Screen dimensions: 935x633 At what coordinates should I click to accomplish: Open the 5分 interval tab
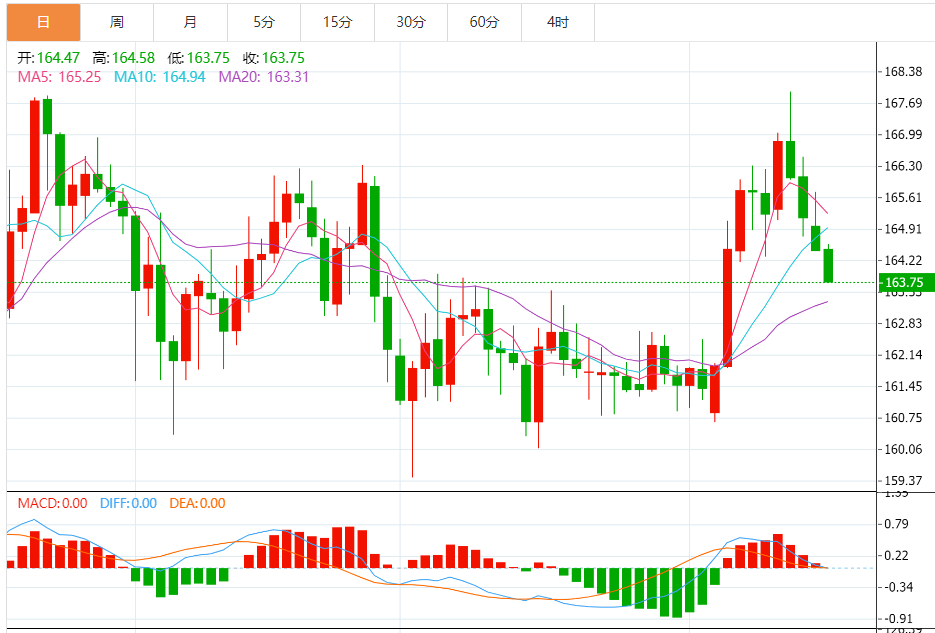[264, 23]
